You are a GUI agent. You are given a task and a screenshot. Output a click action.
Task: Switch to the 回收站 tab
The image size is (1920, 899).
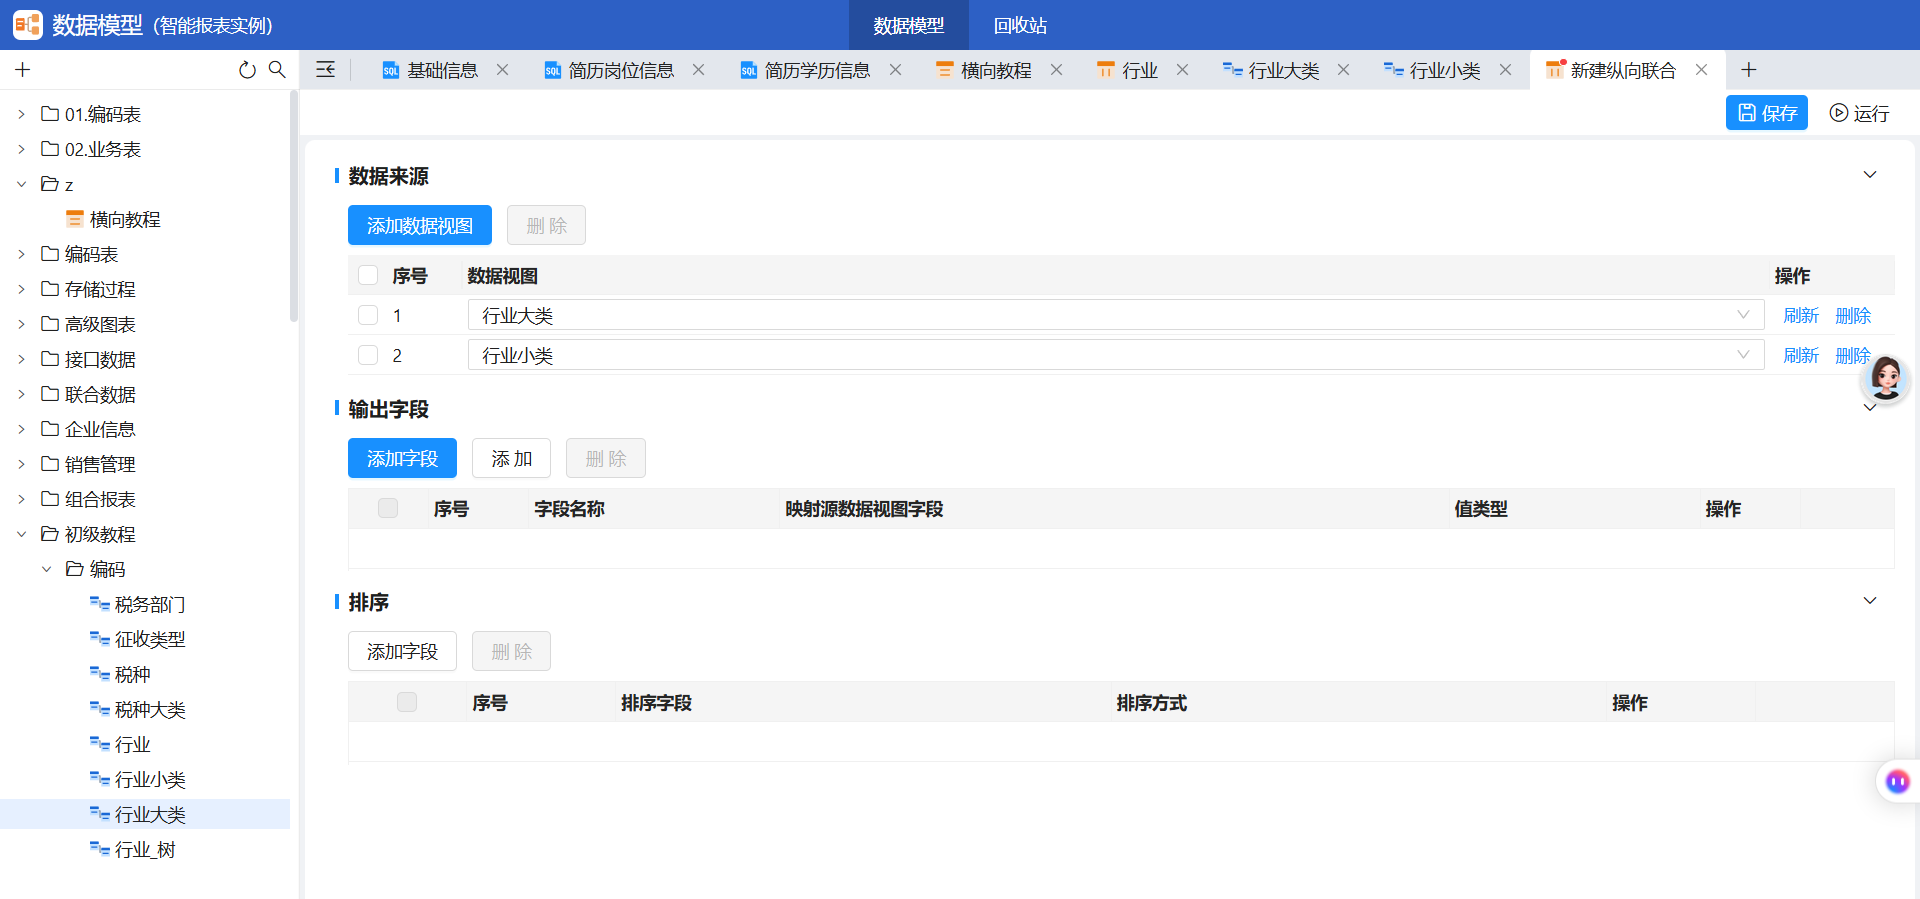[1020, 25]
